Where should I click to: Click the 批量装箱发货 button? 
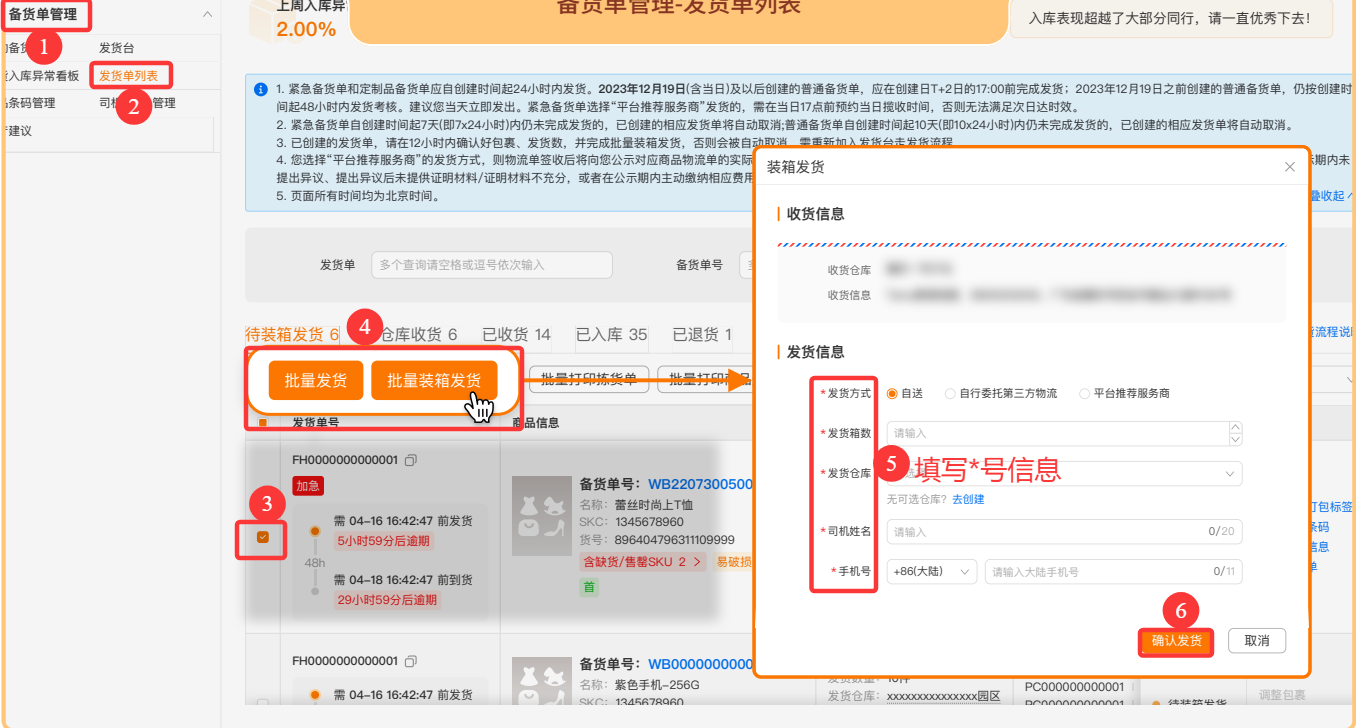434,380
